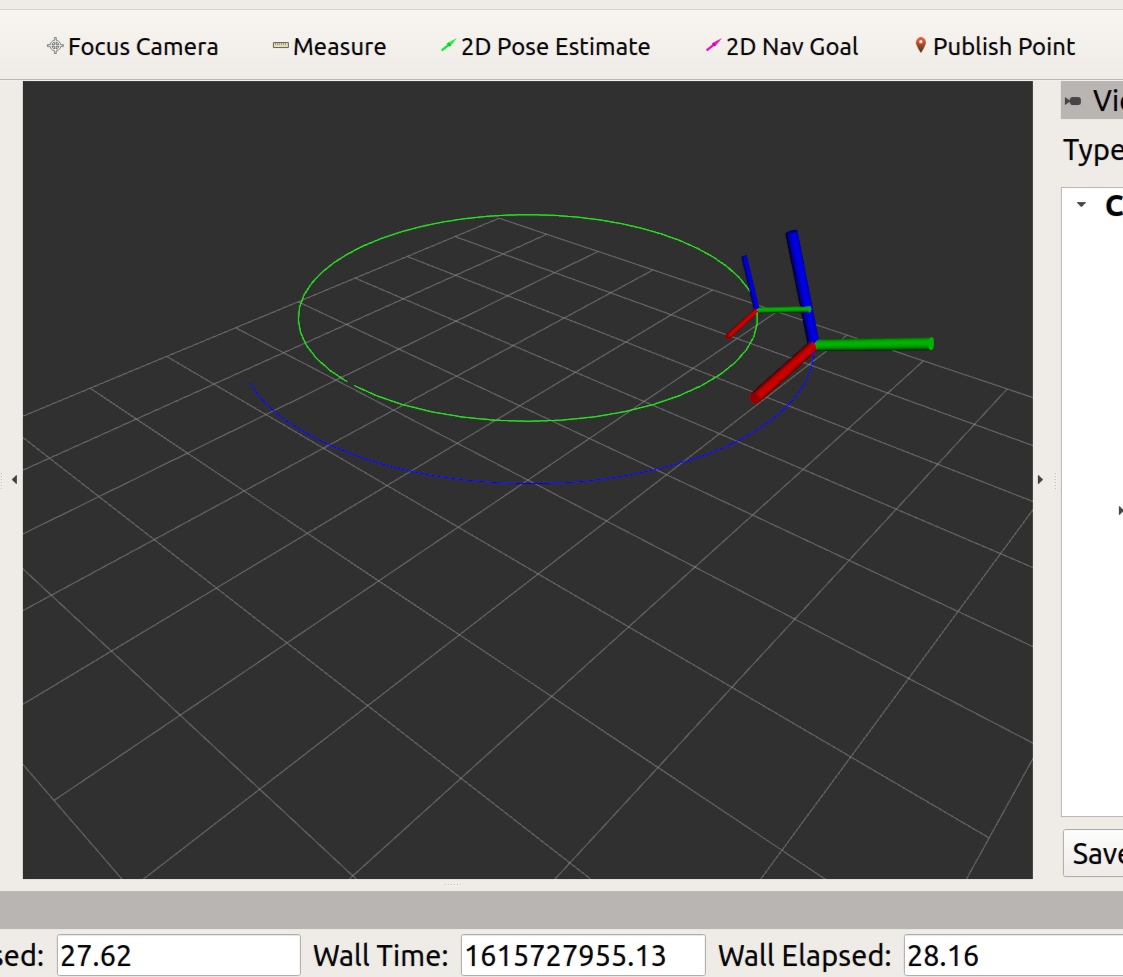Click the Save button in Views panel
The height and width of the screenshot is (977, 1123).
[1094, 854]
